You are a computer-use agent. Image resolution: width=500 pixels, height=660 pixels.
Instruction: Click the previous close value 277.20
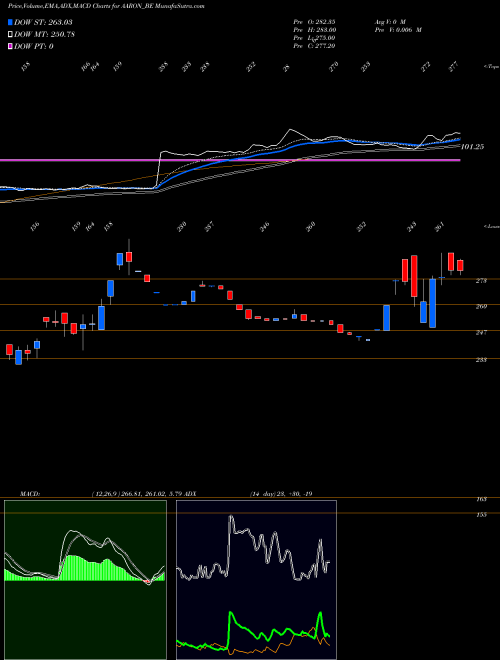(x=325, y=46)
